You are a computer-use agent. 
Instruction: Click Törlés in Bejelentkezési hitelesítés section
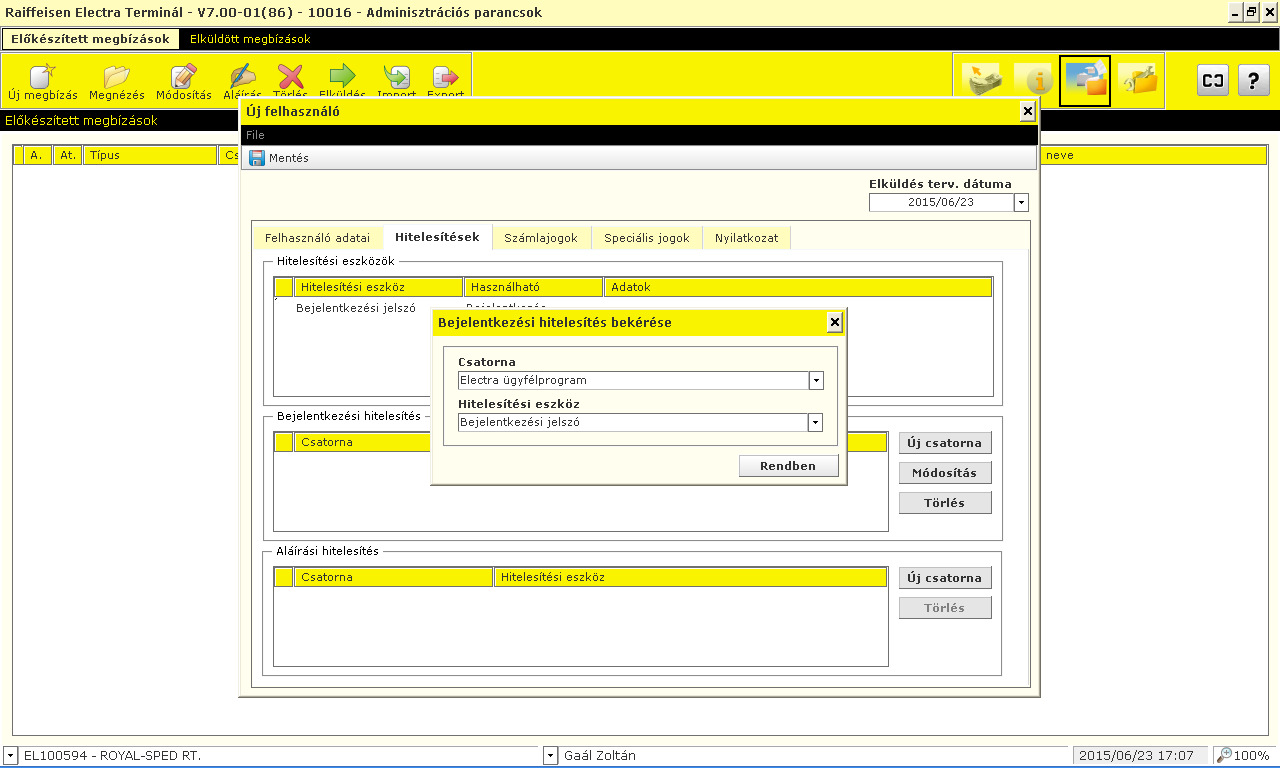(x=945, y=503)
